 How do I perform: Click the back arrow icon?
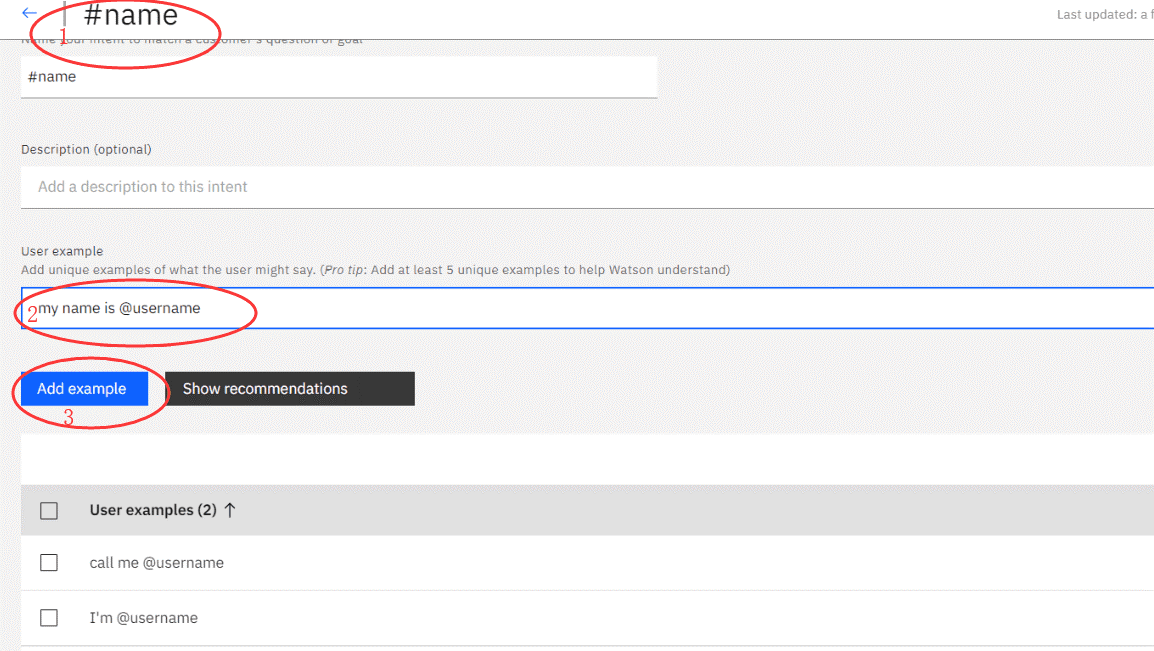[29, 14]
